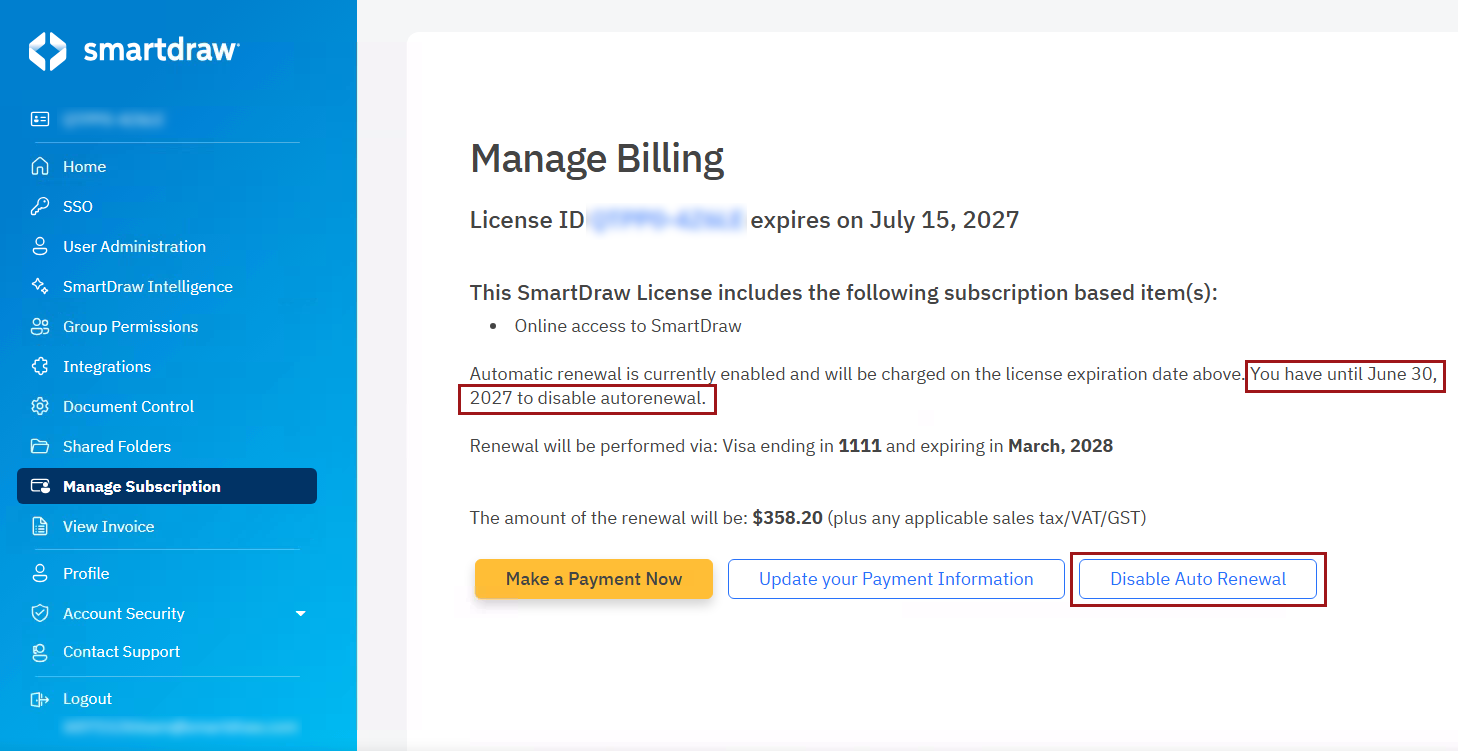Click the Home house icon
The height and width of the screenshot is (751, 1458).
click(40, 166)
